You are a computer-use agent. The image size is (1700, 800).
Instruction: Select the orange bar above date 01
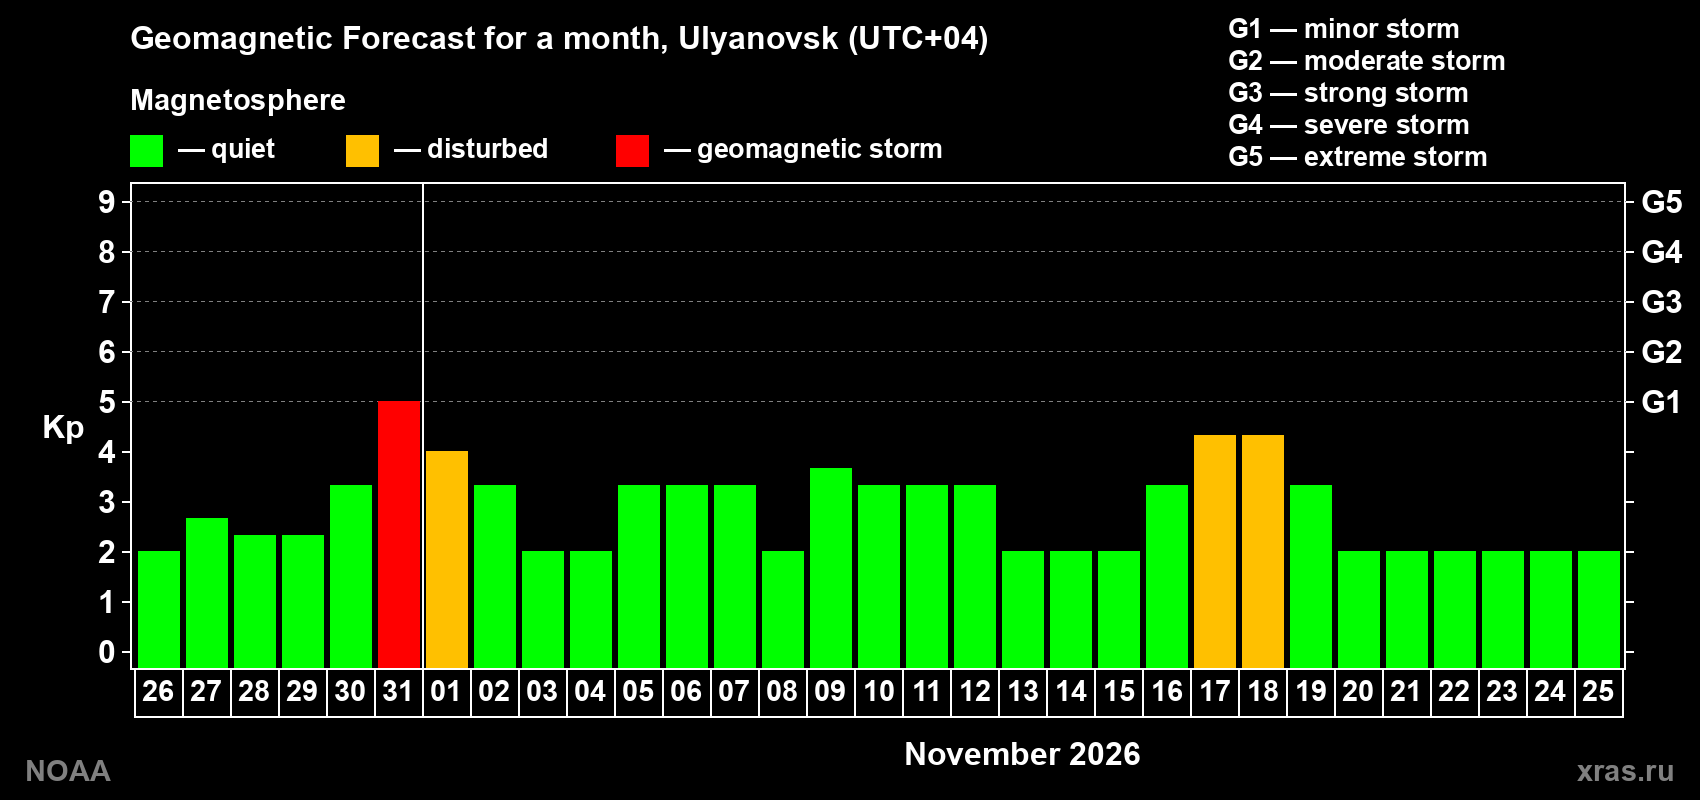click(x=447, y=559)
